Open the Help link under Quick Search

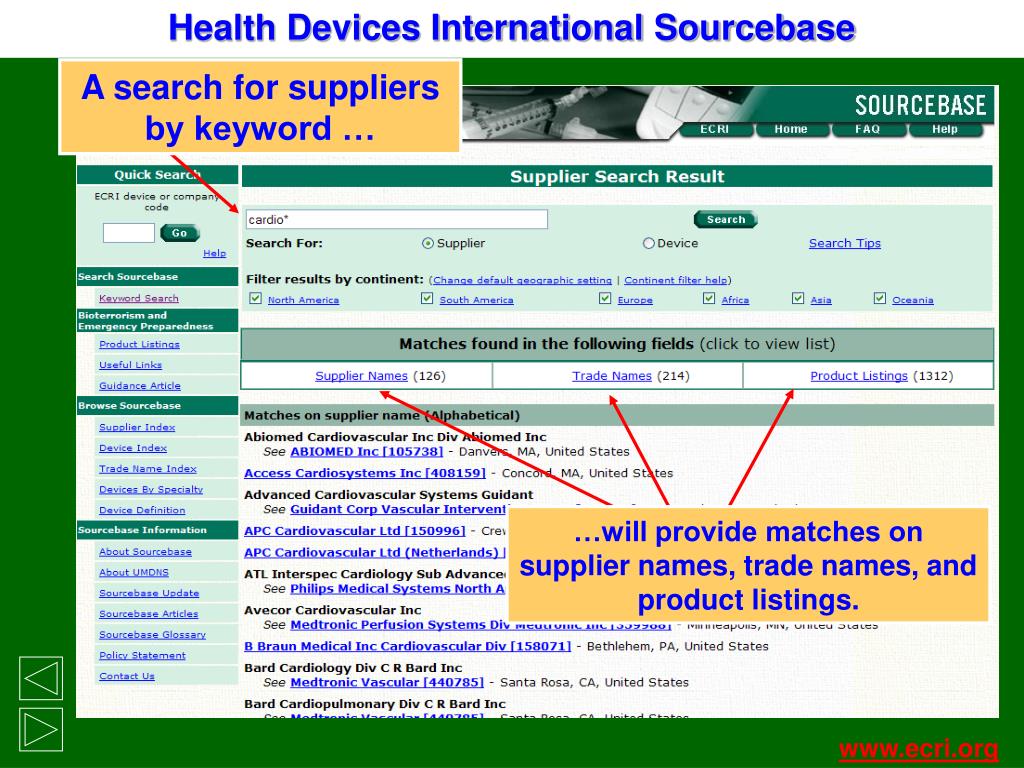pos(214,253)
